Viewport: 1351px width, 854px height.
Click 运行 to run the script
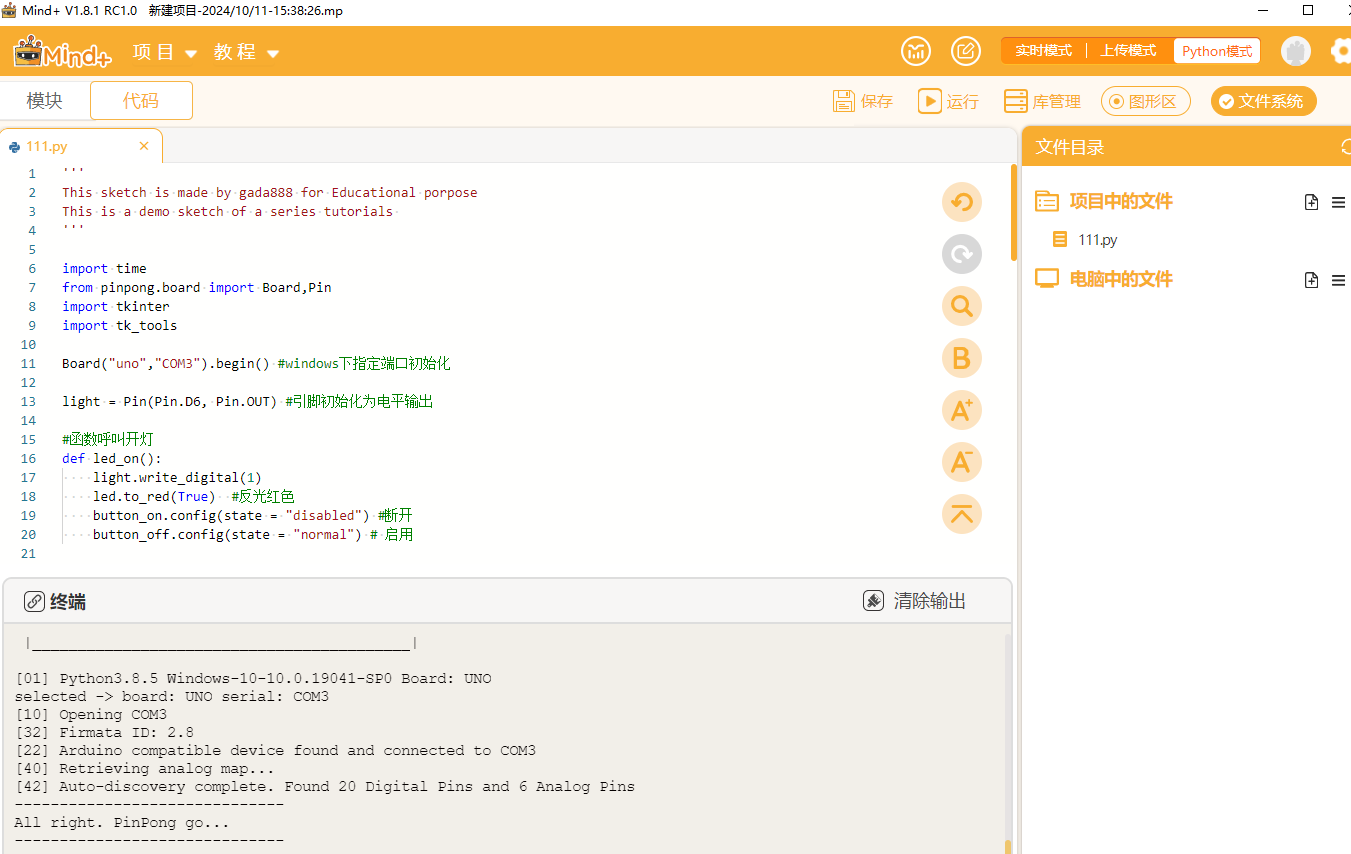point(948,101)
